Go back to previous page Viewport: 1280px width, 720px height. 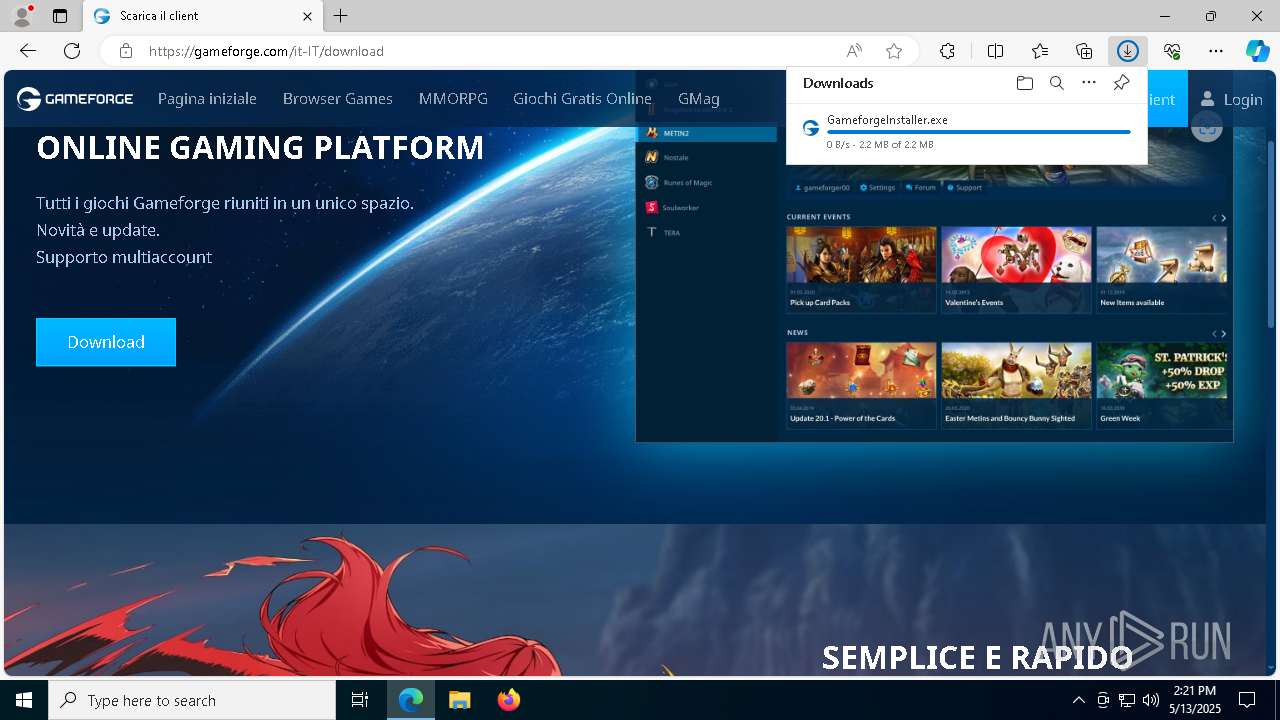[28, 51]
